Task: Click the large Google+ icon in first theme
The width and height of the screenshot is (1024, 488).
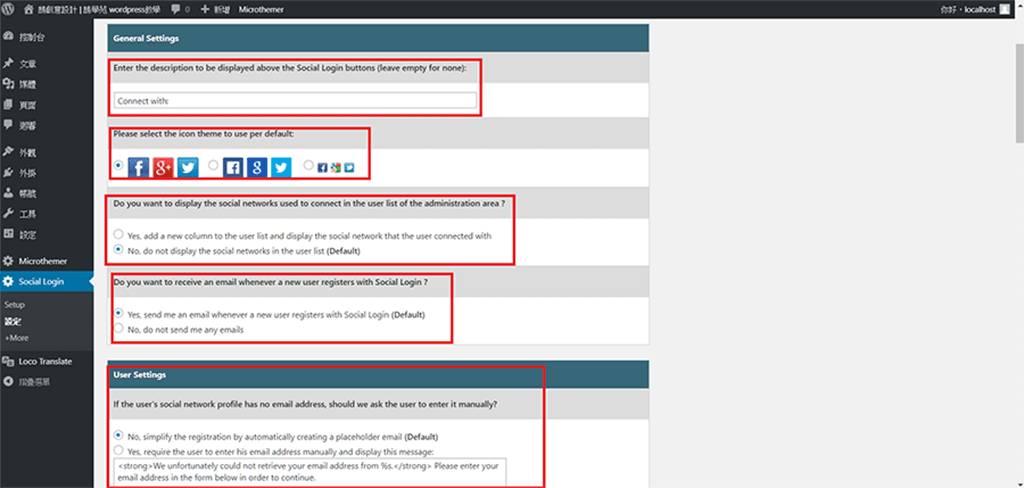Action: (x=164, y=166)
